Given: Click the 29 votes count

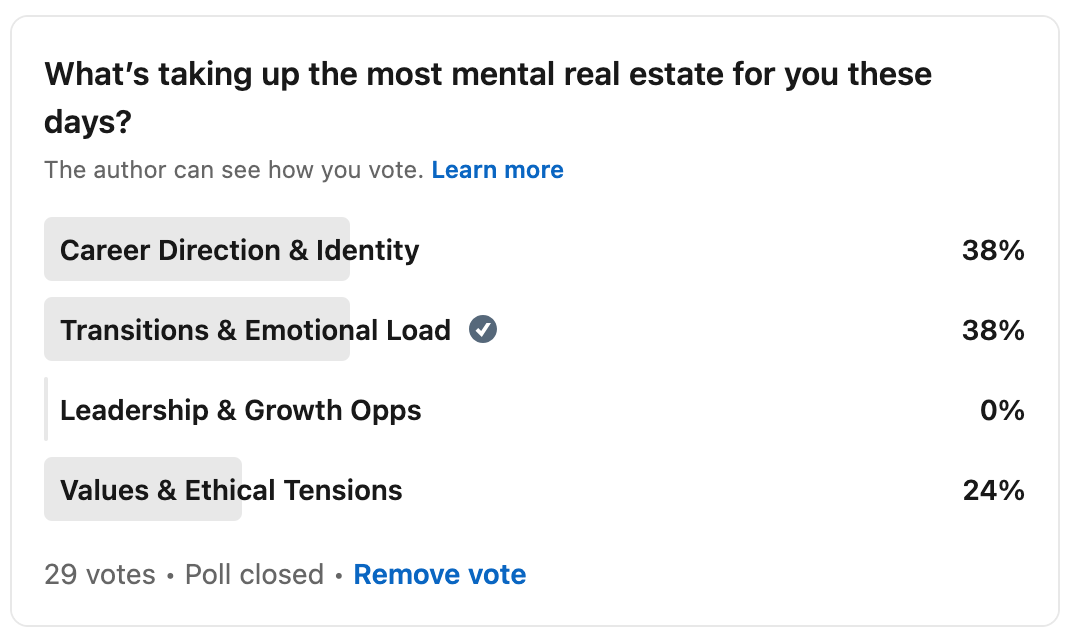Looking at the screenshot, I should click(100, 575).
